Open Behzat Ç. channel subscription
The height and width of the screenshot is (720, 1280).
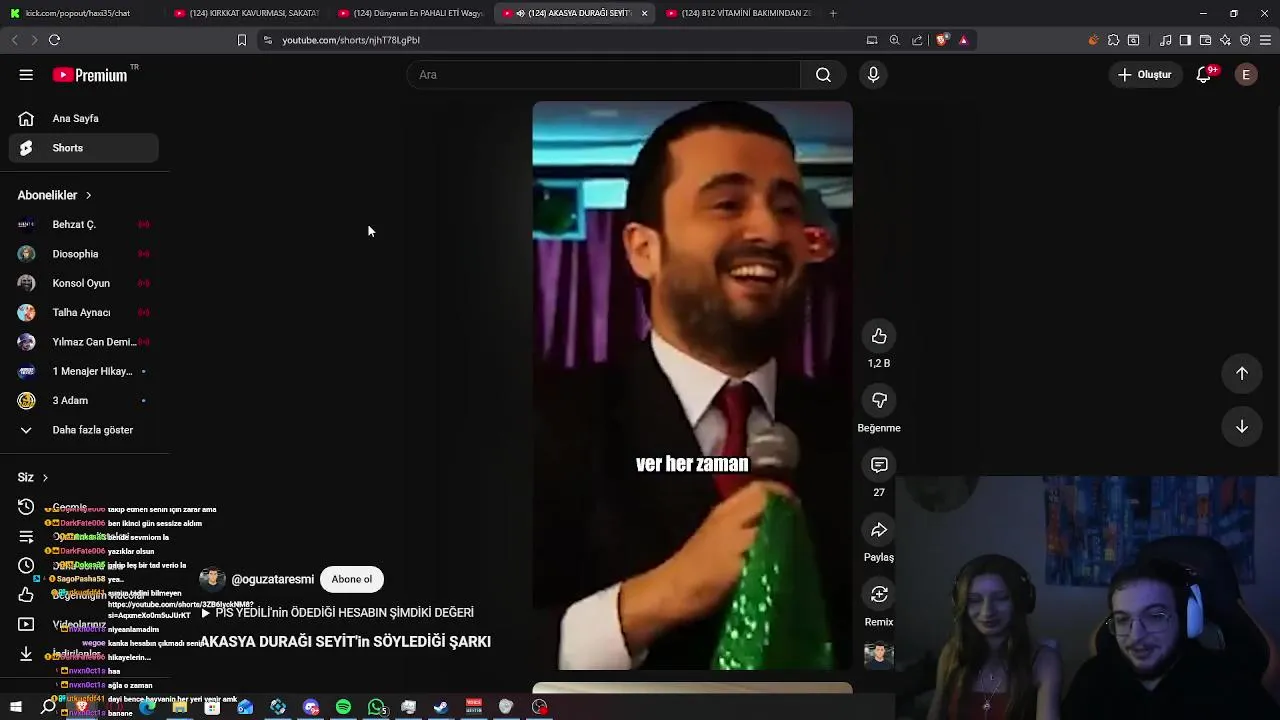coord(84,225)
